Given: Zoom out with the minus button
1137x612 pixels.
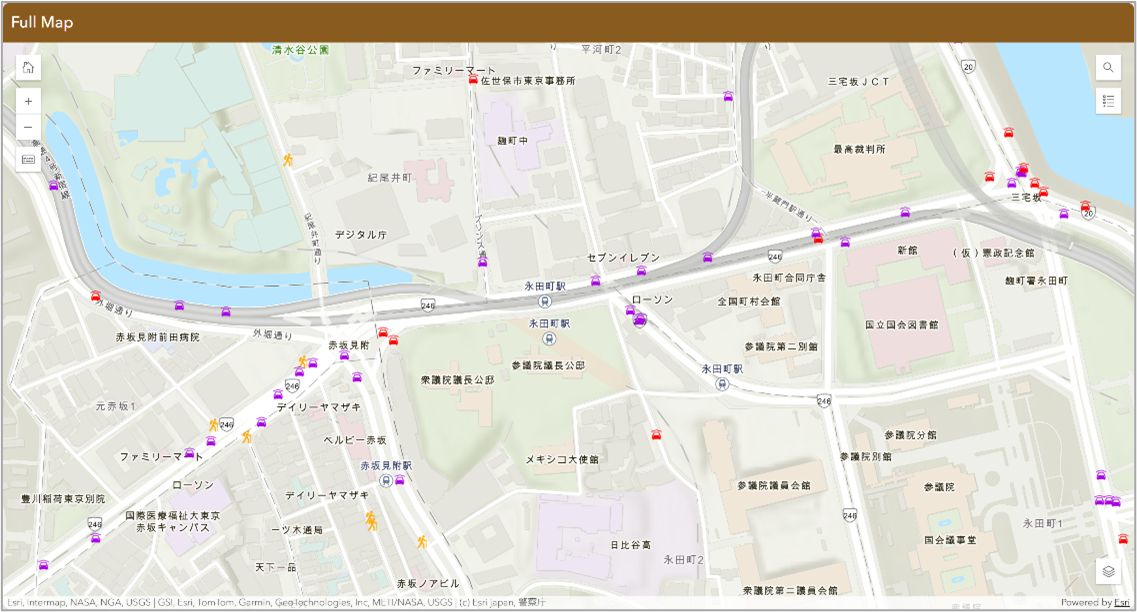Looking at the screenshot, I should point(28,127).
